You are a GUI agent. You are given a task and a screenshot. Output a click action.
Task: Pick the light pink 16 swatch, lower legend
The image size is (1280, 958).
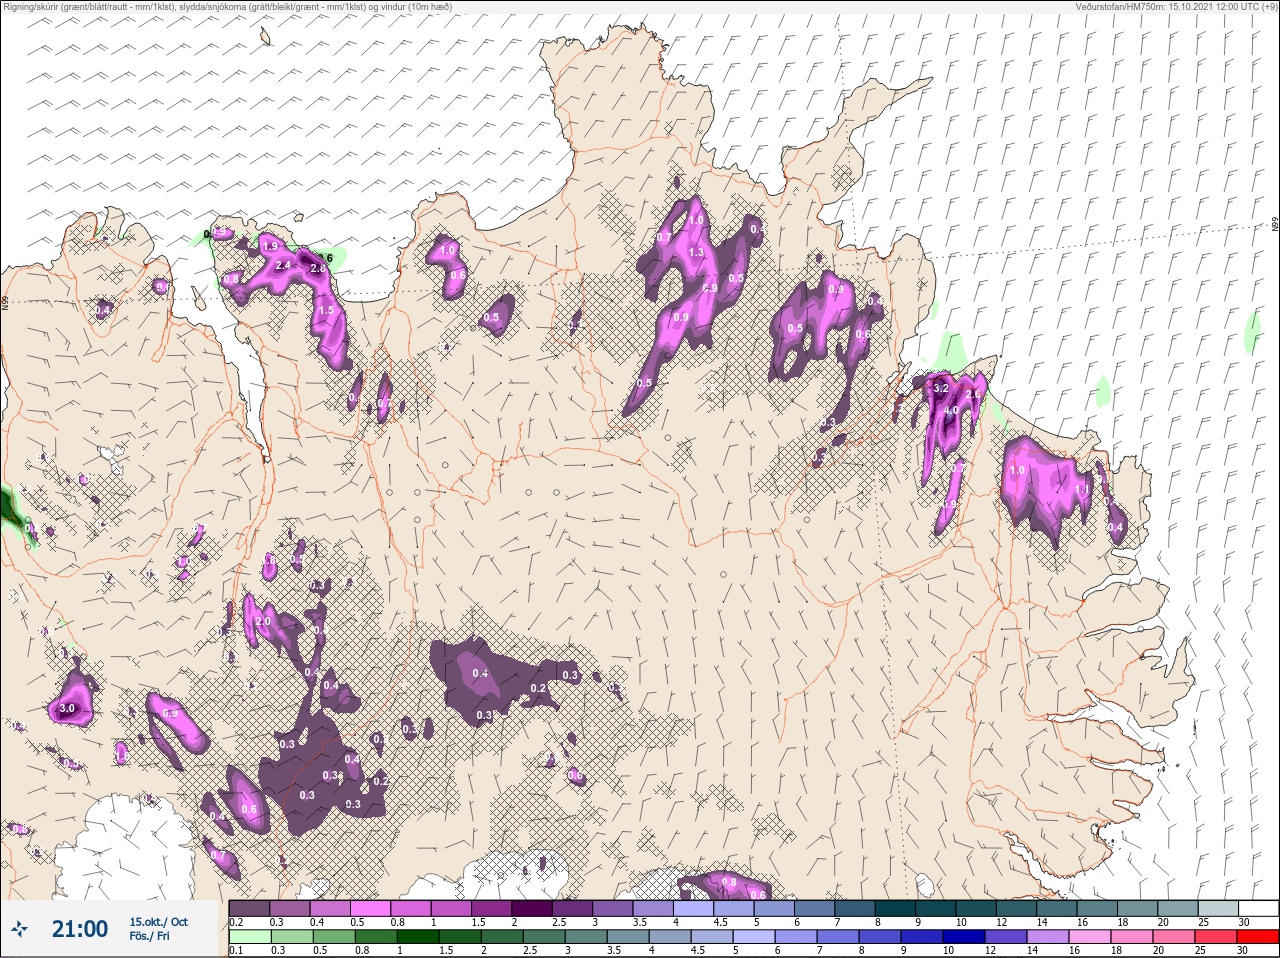[1089, 937]
